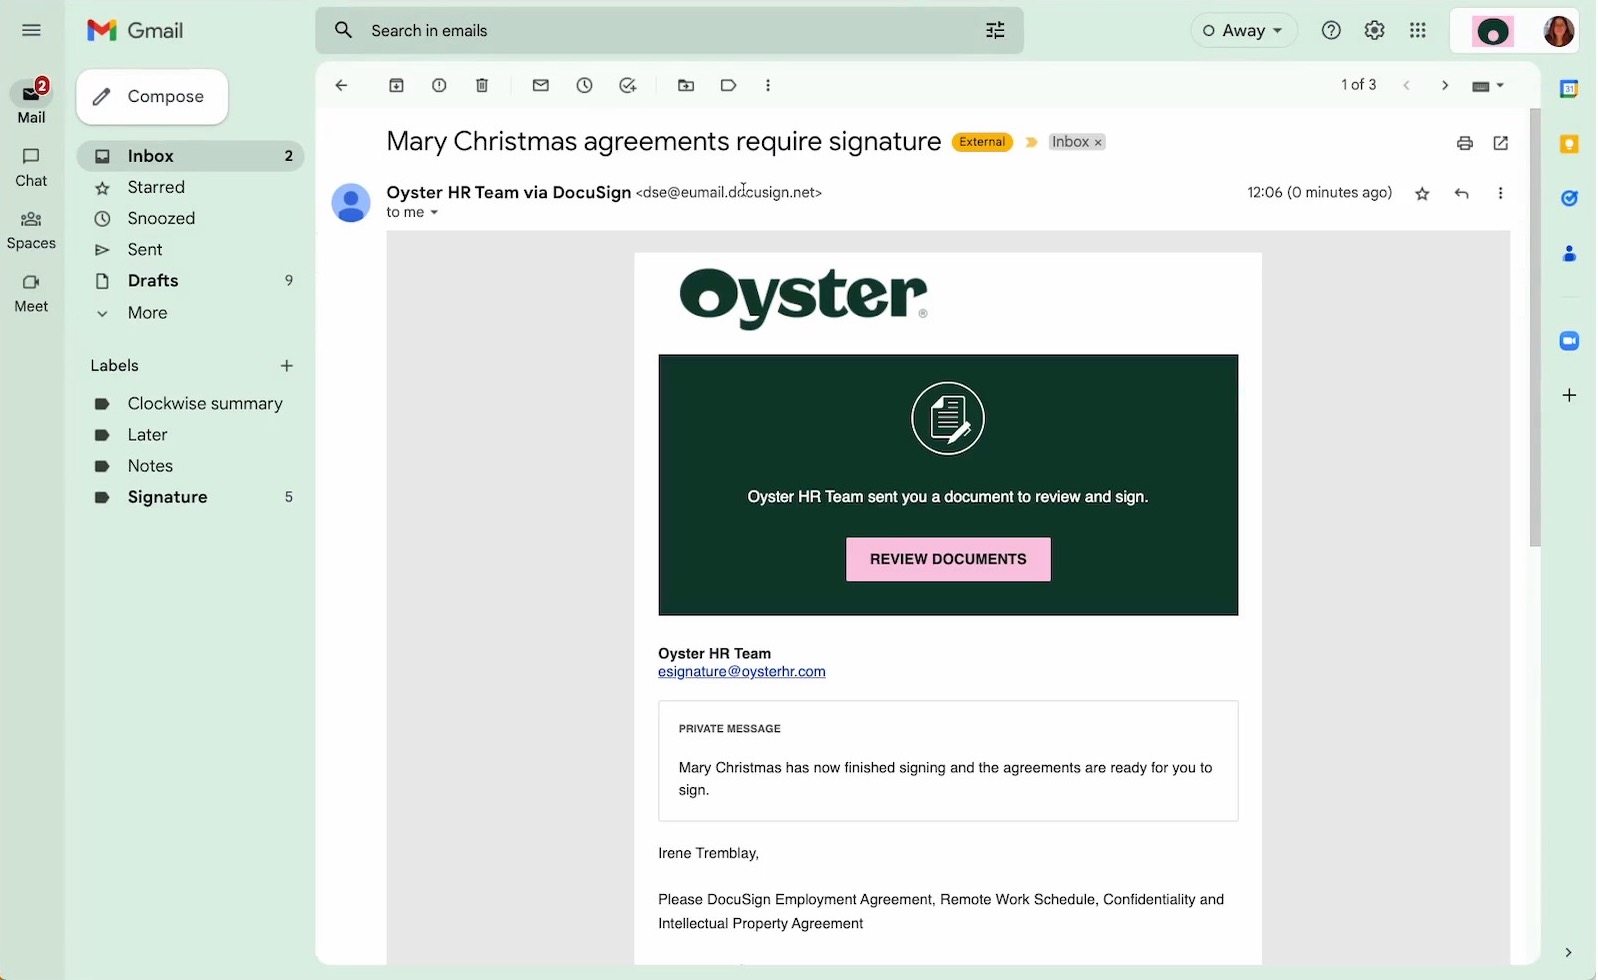Move email to a folder
This screenshot has width=1598, height=980.
point(686,86)
